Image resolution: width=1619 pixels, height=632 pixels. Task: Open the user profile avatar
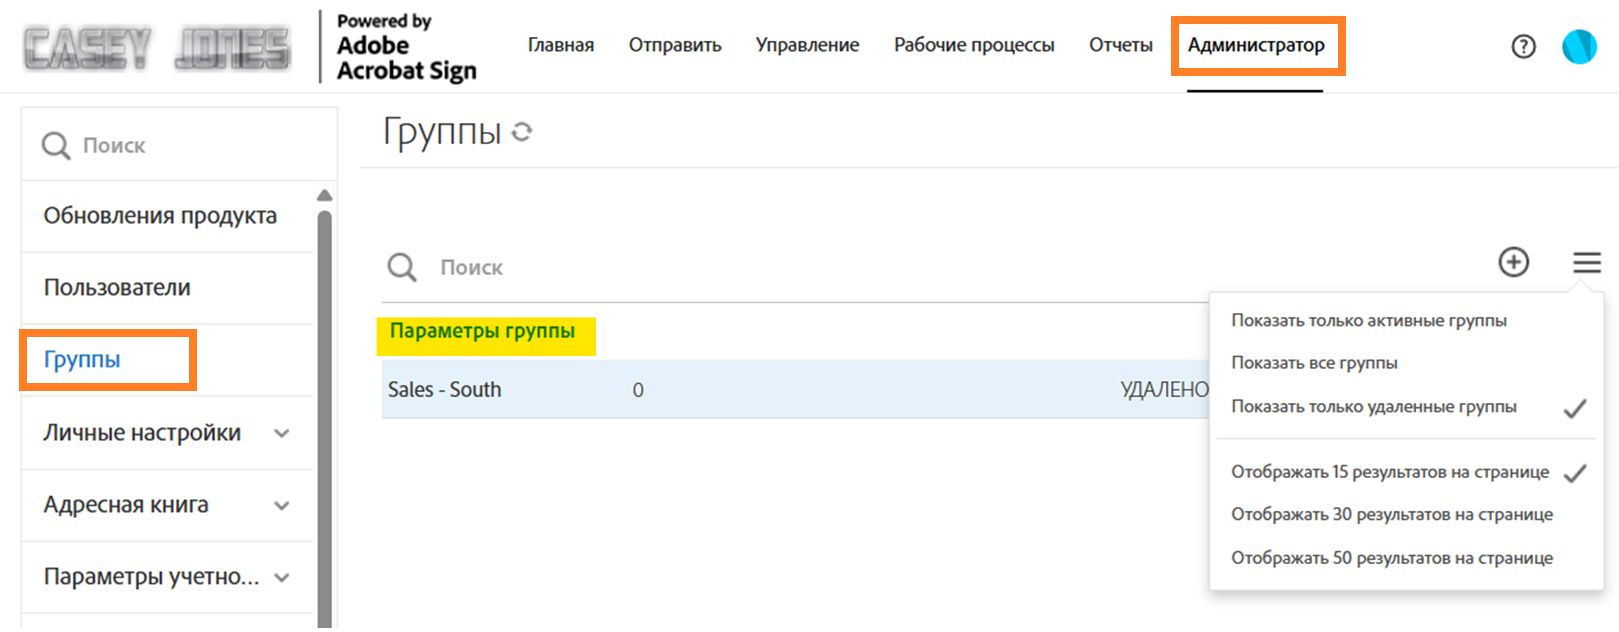click(1579, 46)
